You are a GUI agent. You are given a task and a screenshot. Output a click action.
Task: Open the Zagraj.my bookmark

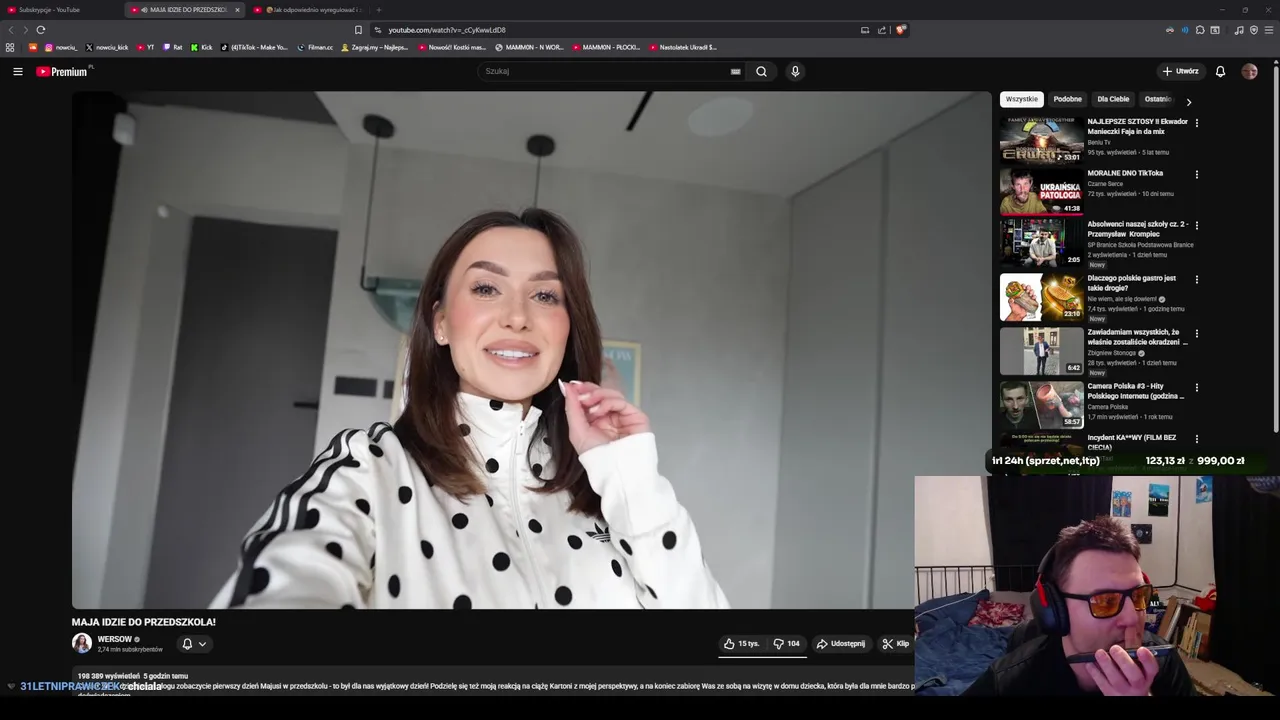point(374,47)
